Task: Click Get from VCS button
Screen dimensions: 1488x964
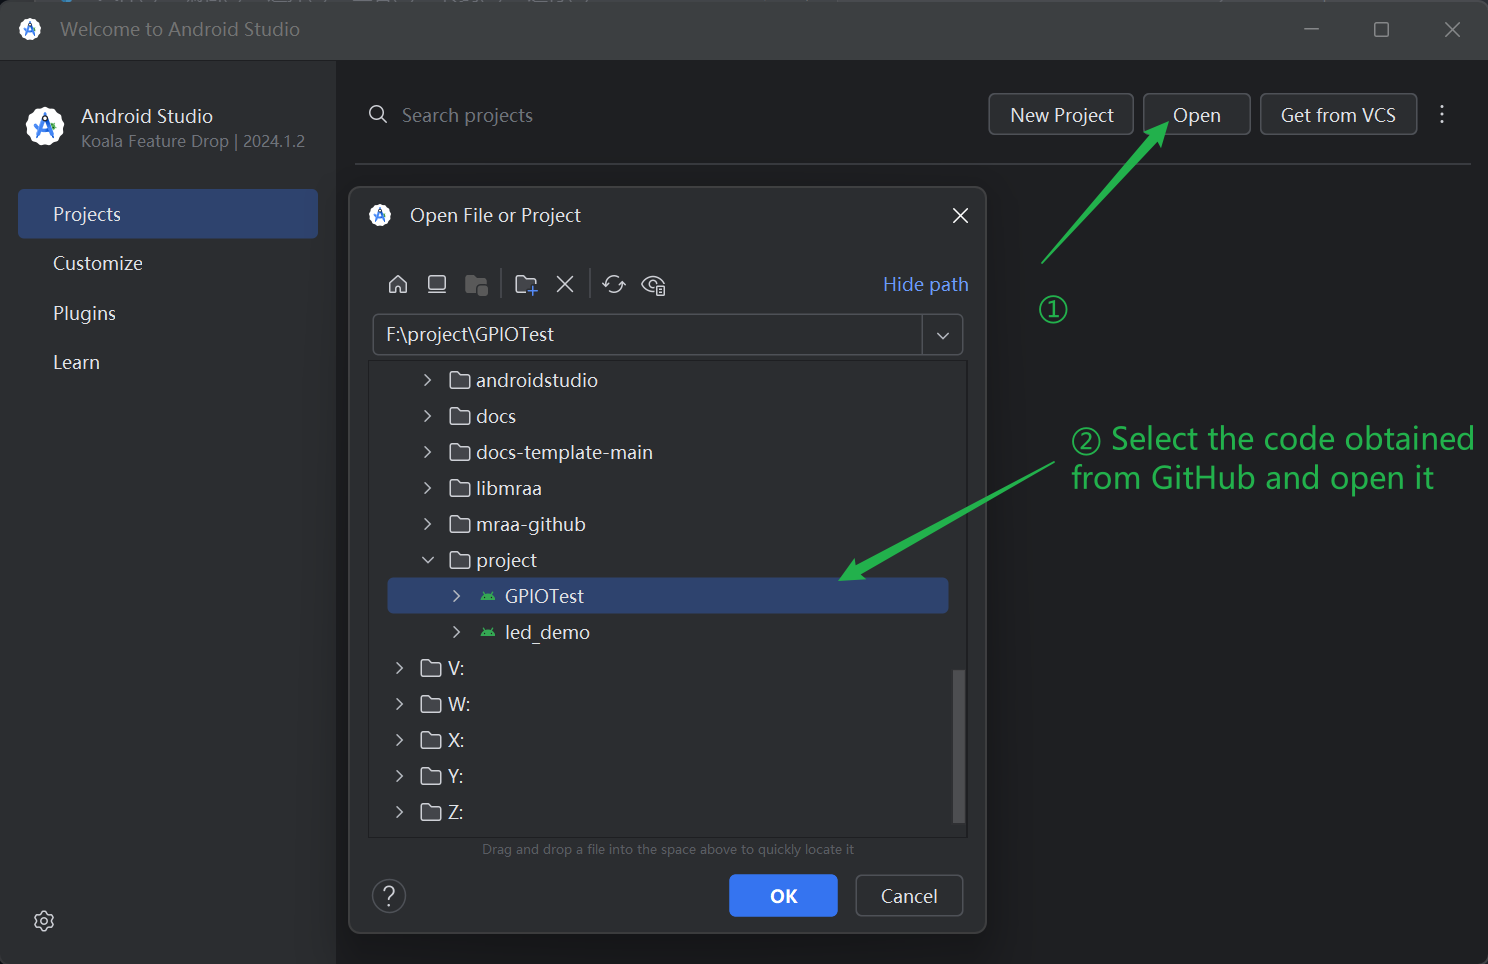Action: click(x=1338, y=114)
